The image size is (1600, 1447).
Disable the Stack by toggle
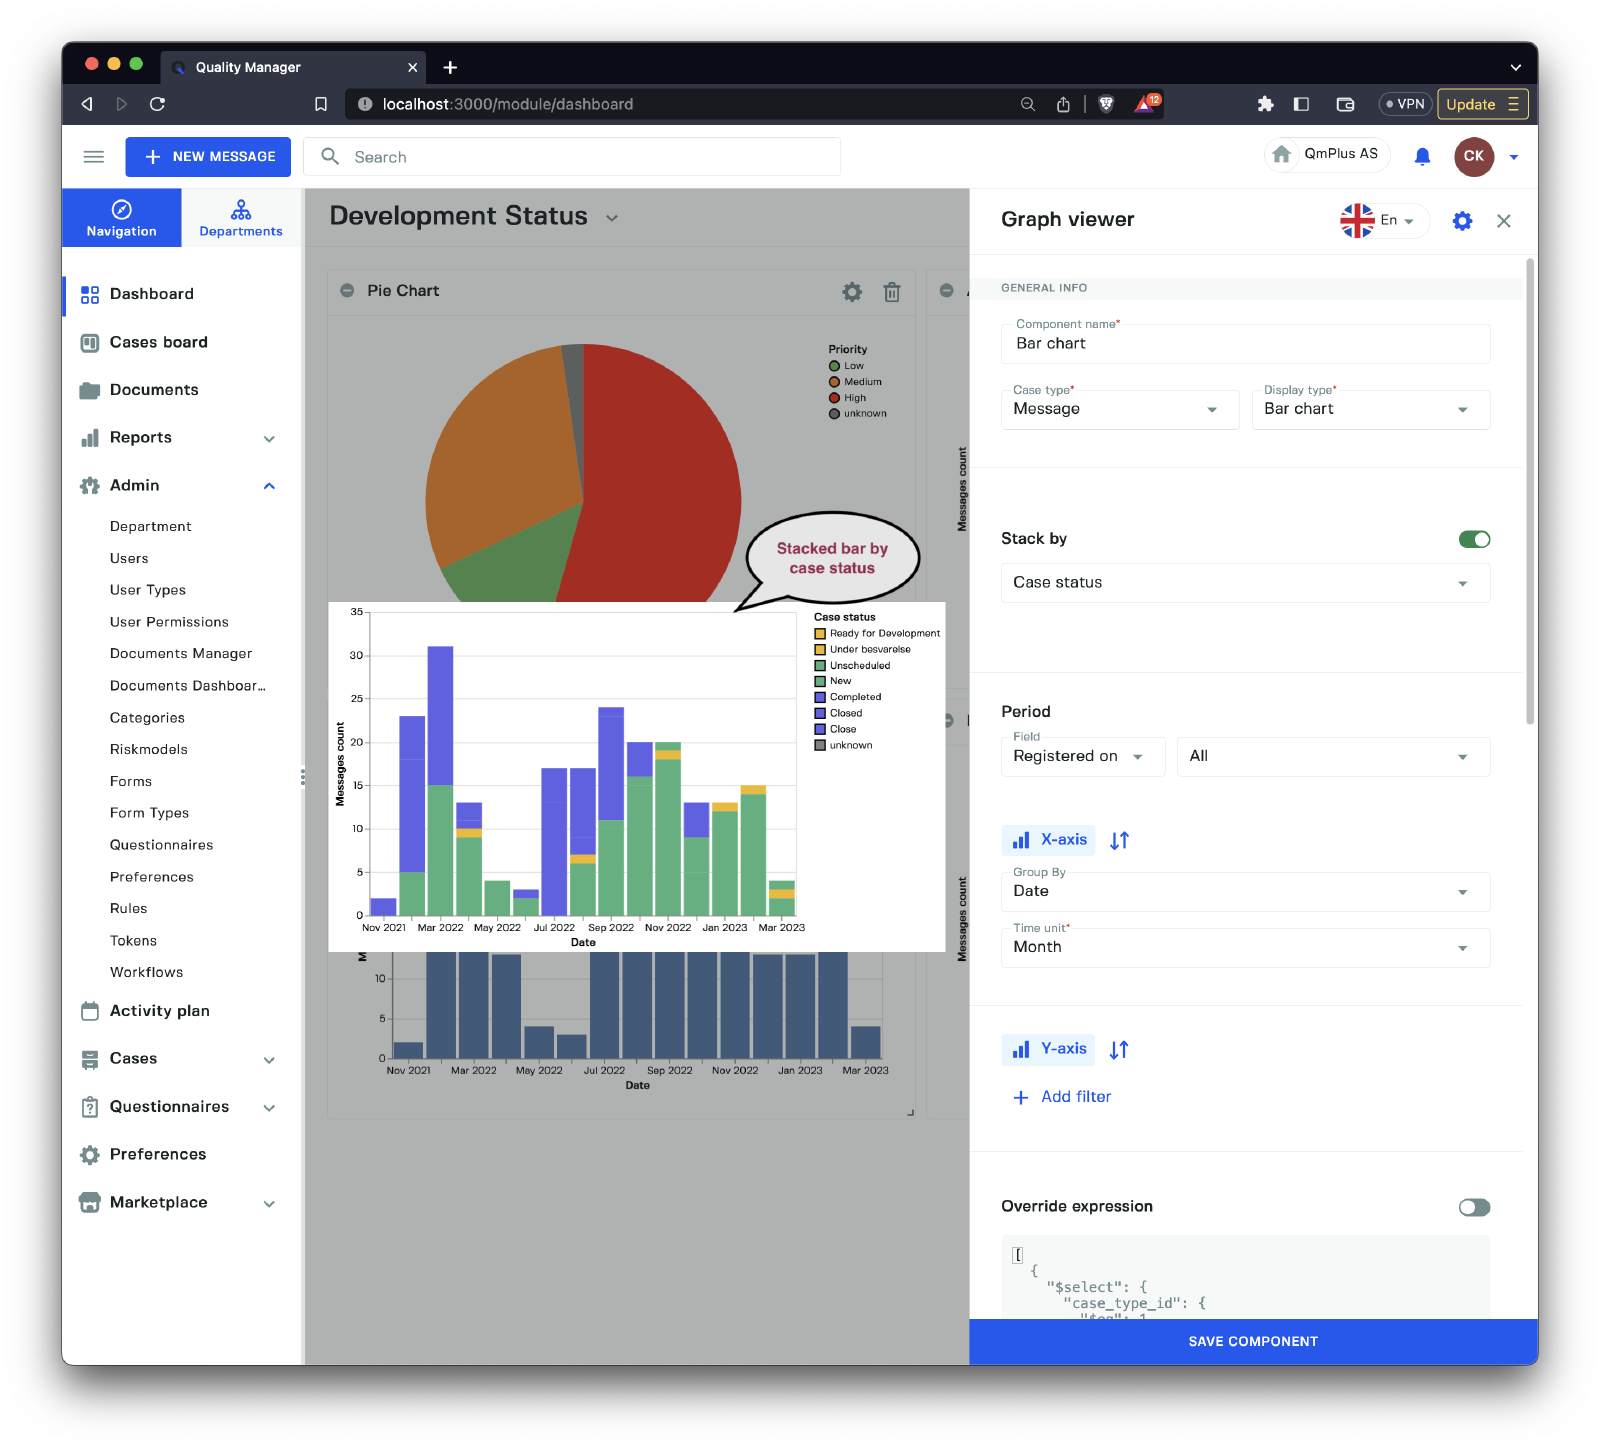point(1474,540)
